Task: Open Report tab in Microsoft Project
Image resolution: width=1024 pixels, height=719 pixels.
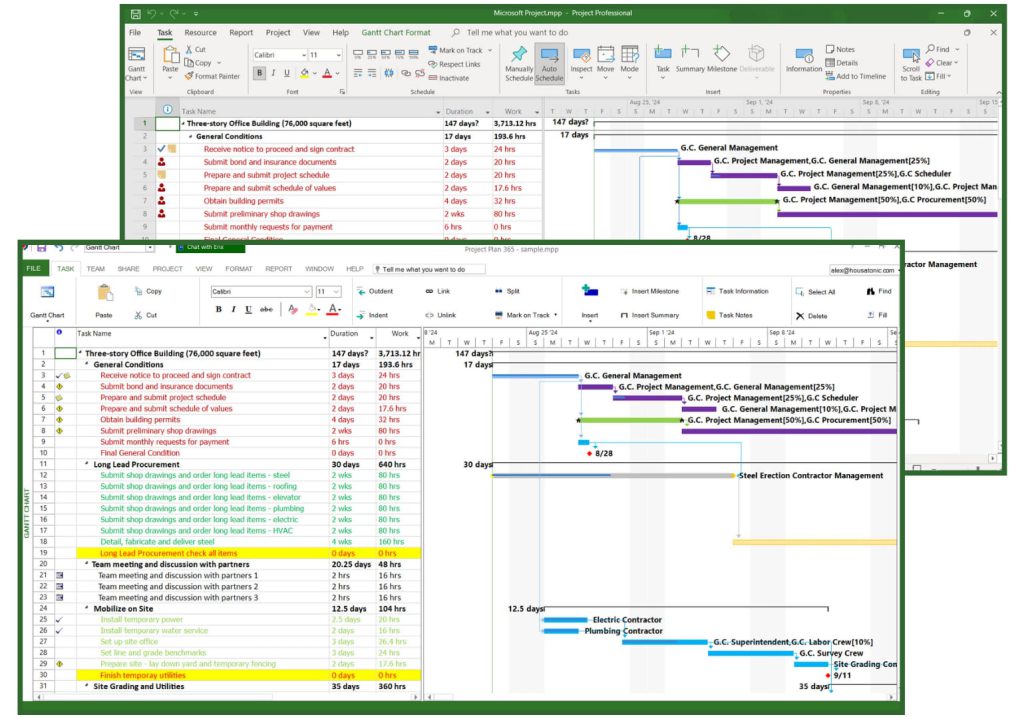Action: click(x=241, y=33)
